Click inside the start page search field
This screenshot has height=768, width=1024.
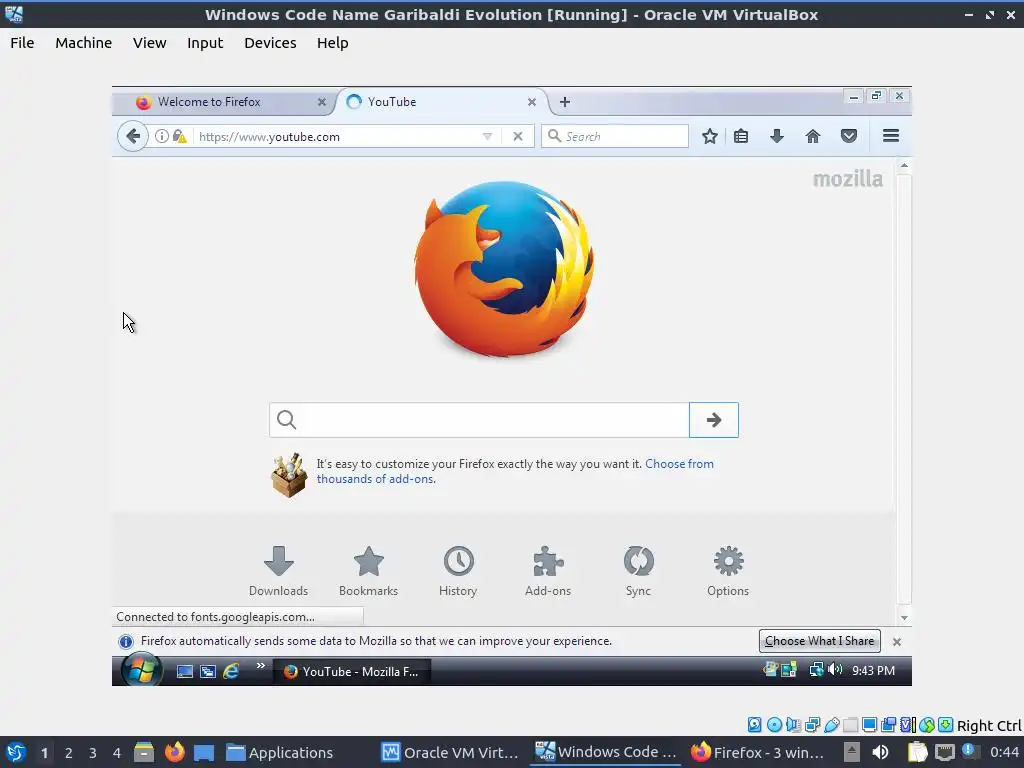coord(479,420)
